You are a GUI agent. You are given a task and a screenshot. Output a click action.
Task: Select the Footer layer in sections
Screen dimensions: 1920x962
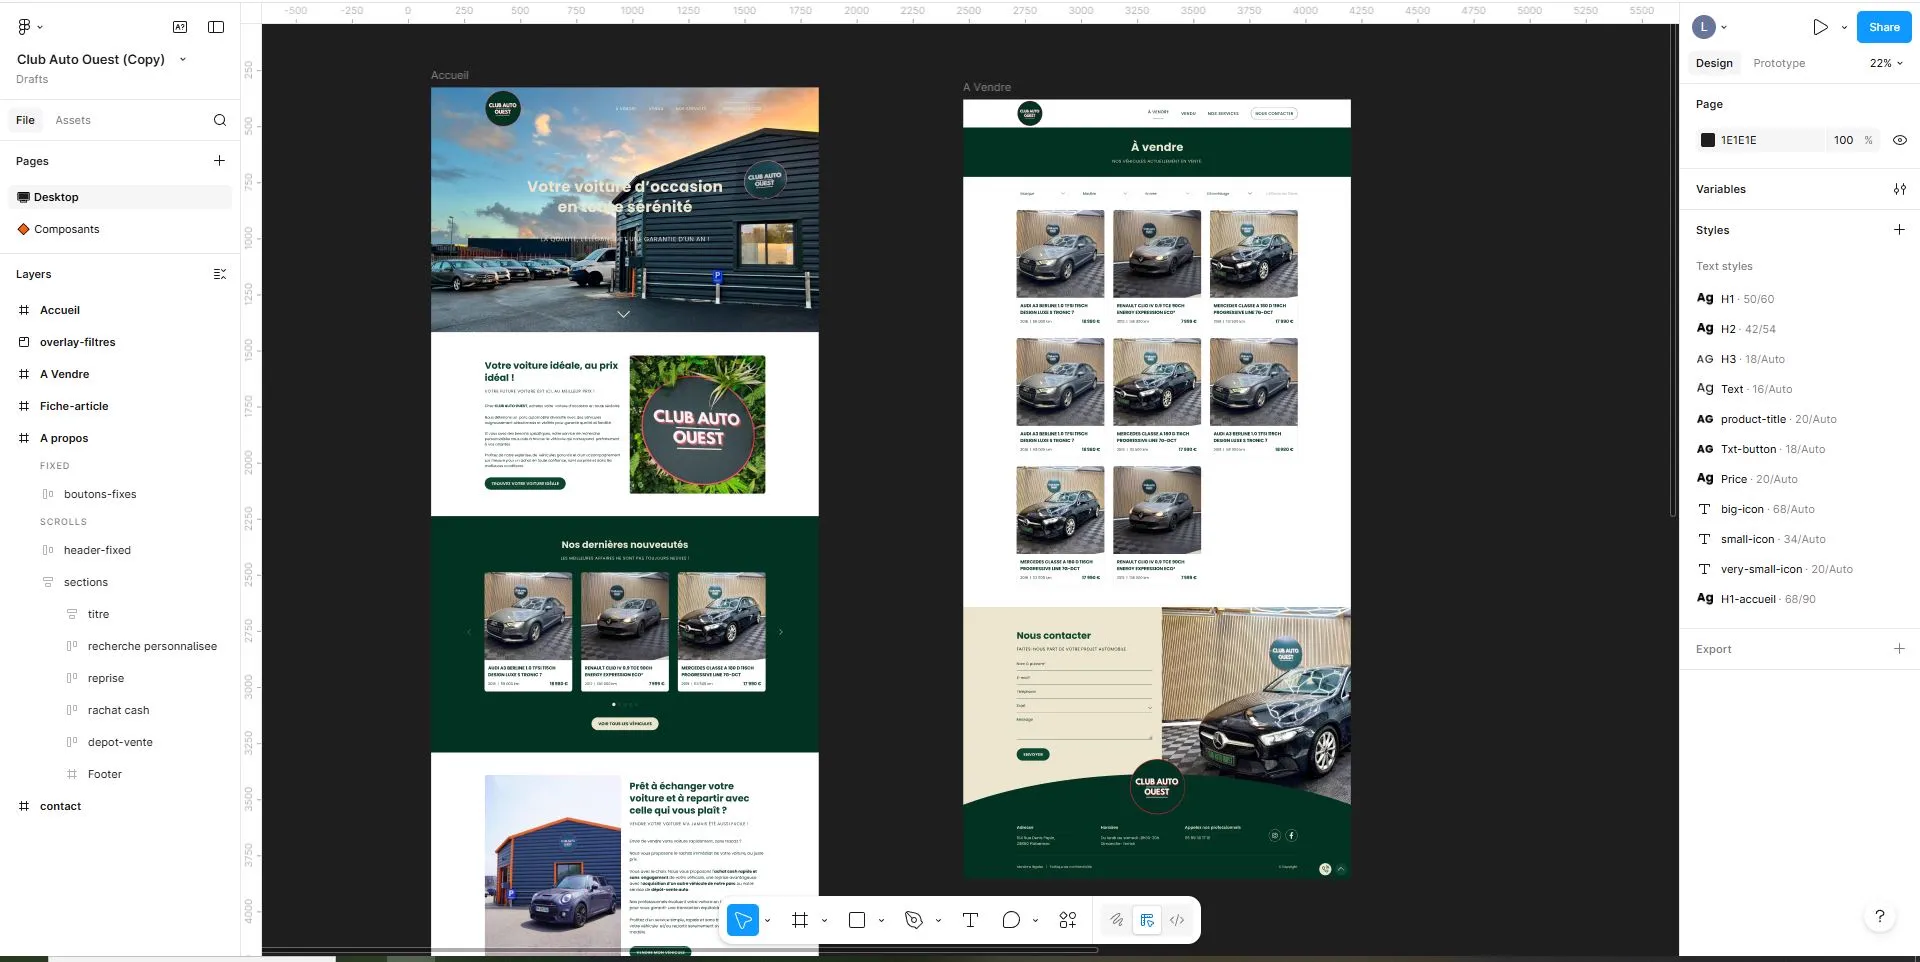coord(103,773)
